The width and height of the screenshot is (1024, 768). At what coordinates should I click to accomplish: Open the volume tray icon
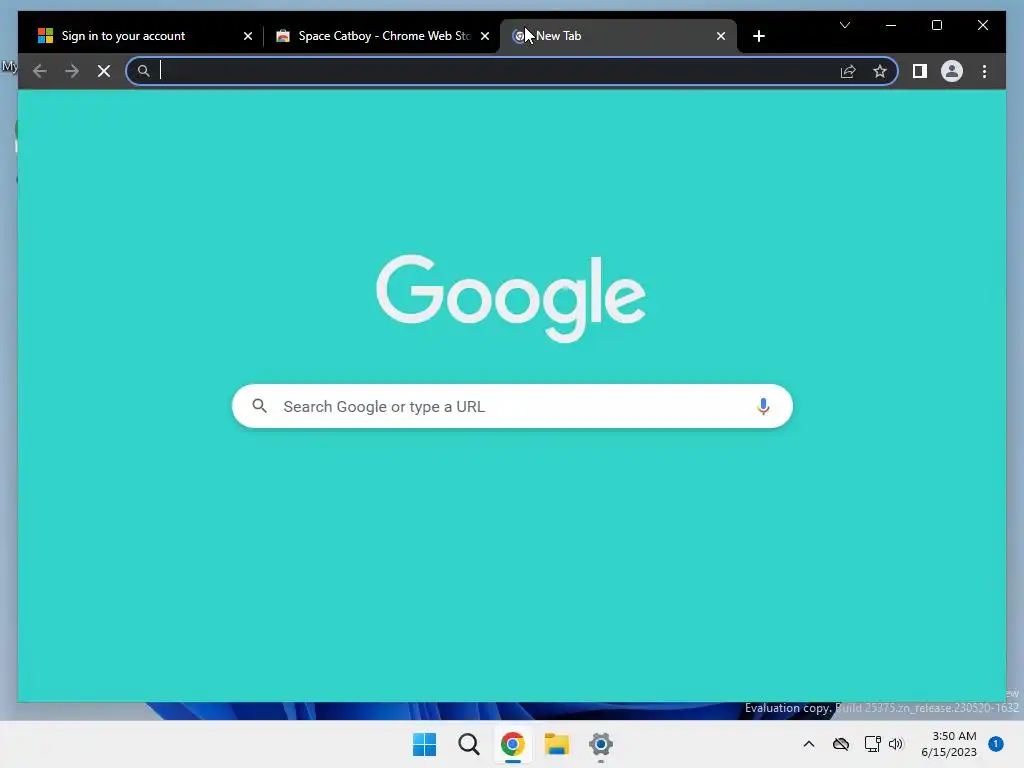coord(895,744)
